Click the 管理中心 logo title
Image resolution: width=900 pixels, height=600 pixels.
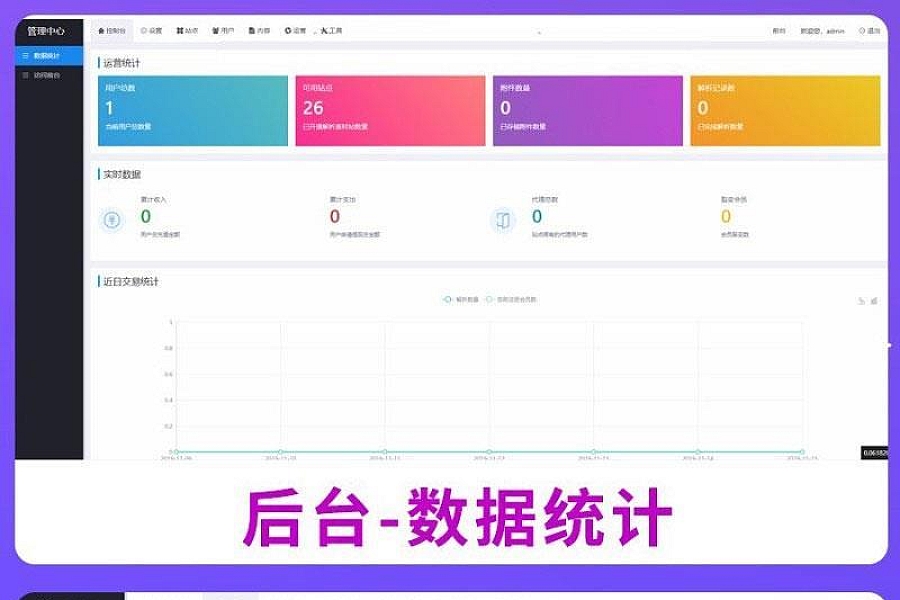46,31
